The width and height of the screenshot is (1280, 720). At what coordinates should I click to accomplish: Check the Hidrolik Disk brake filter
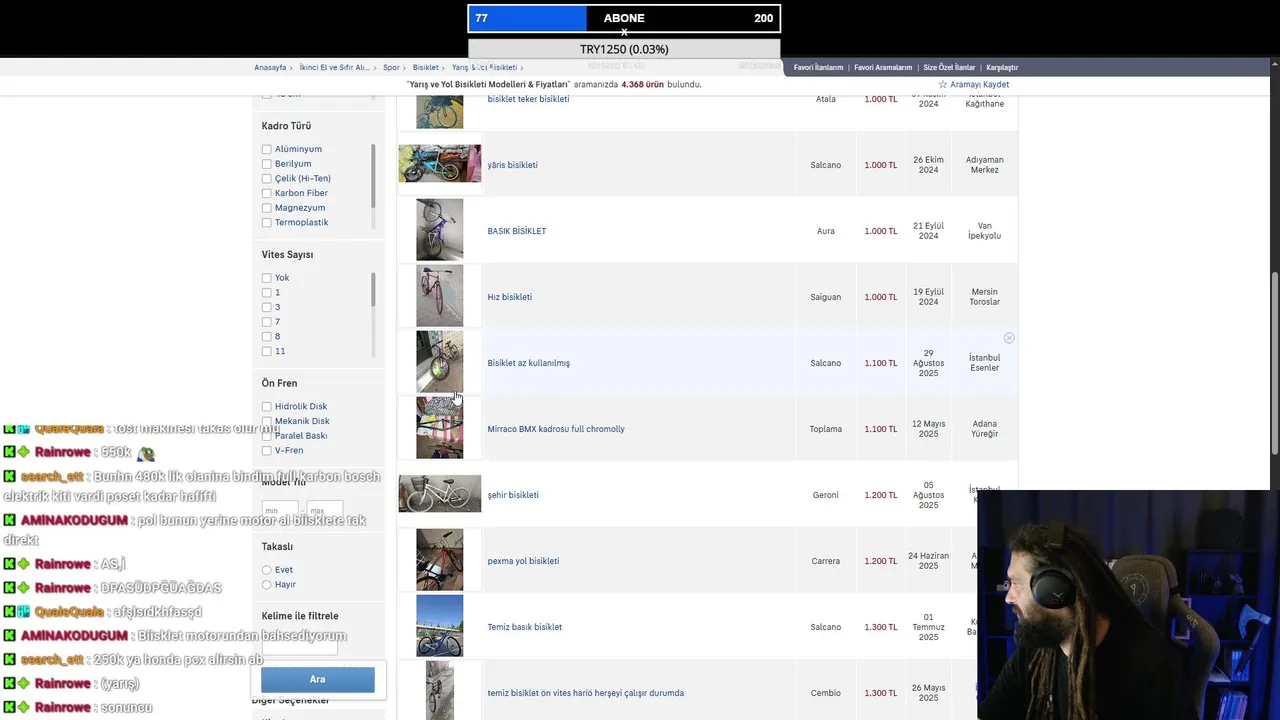point(267,406)
